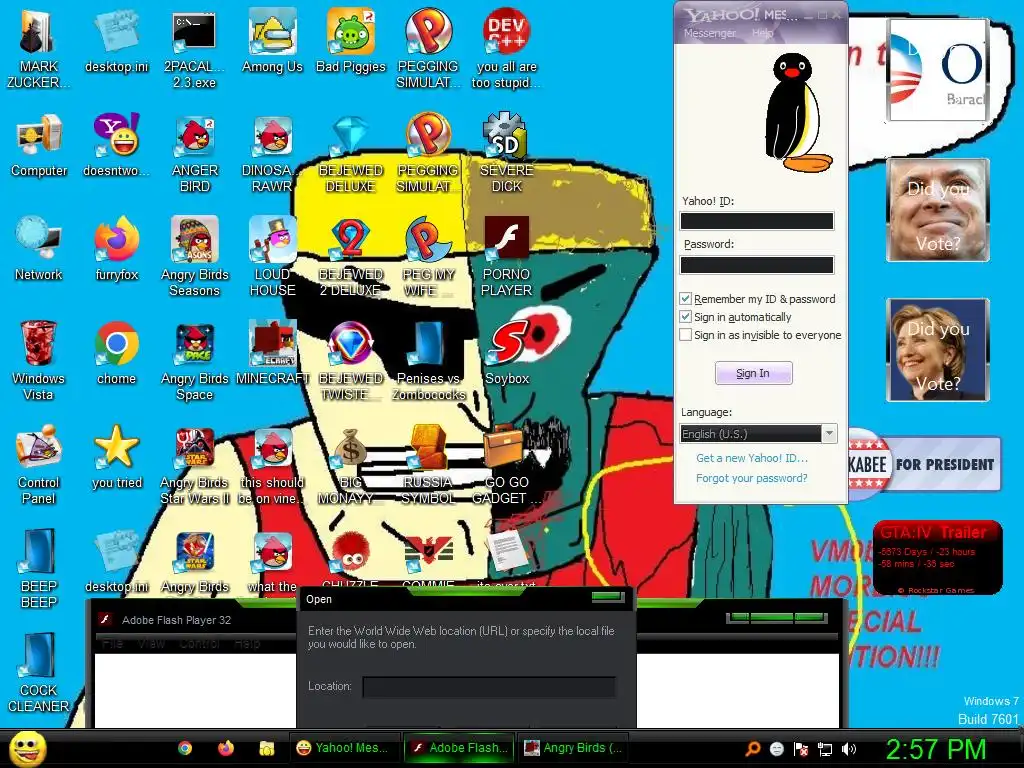Launch the furryfox Firefox icon
This screenshot has height=768, width=1024.
[116, 250]
